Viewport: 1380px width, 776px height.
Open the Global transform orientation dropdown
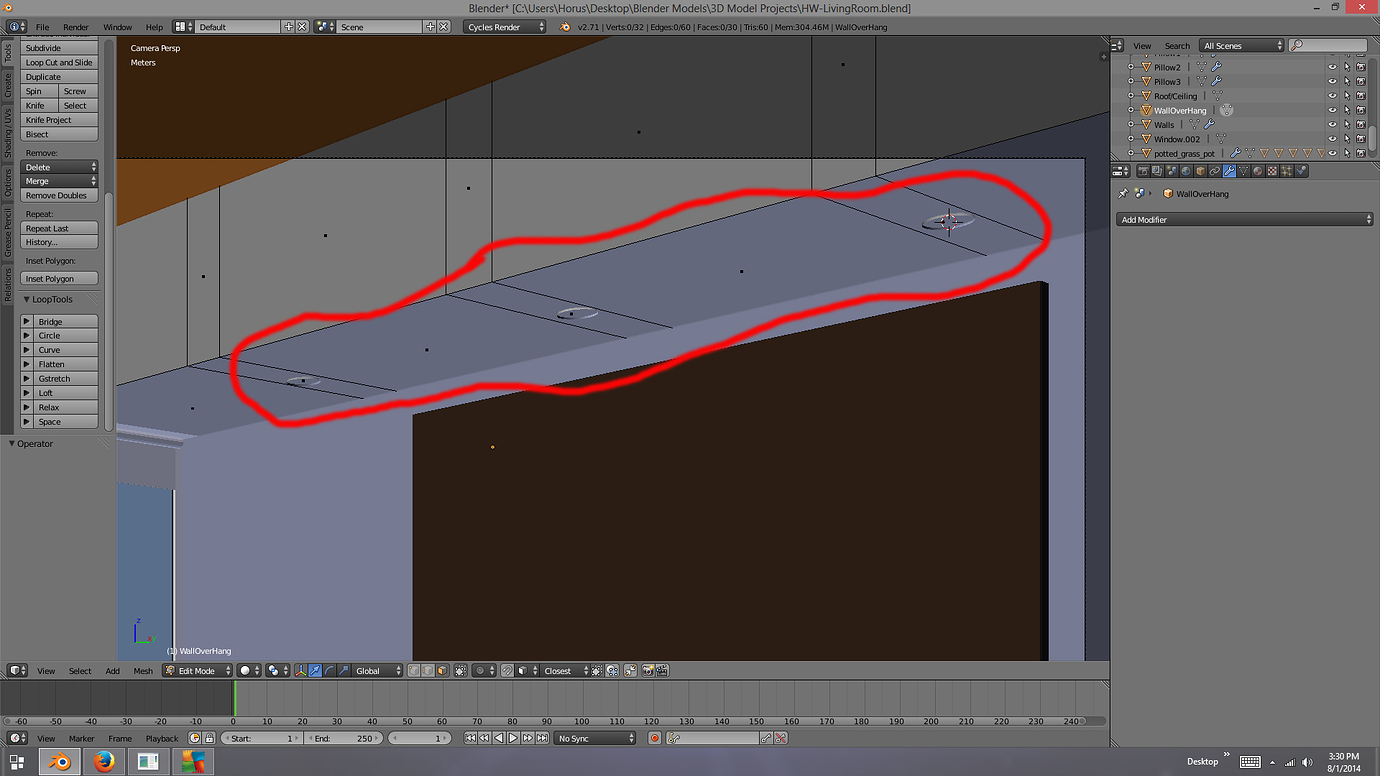coord(378,671)
